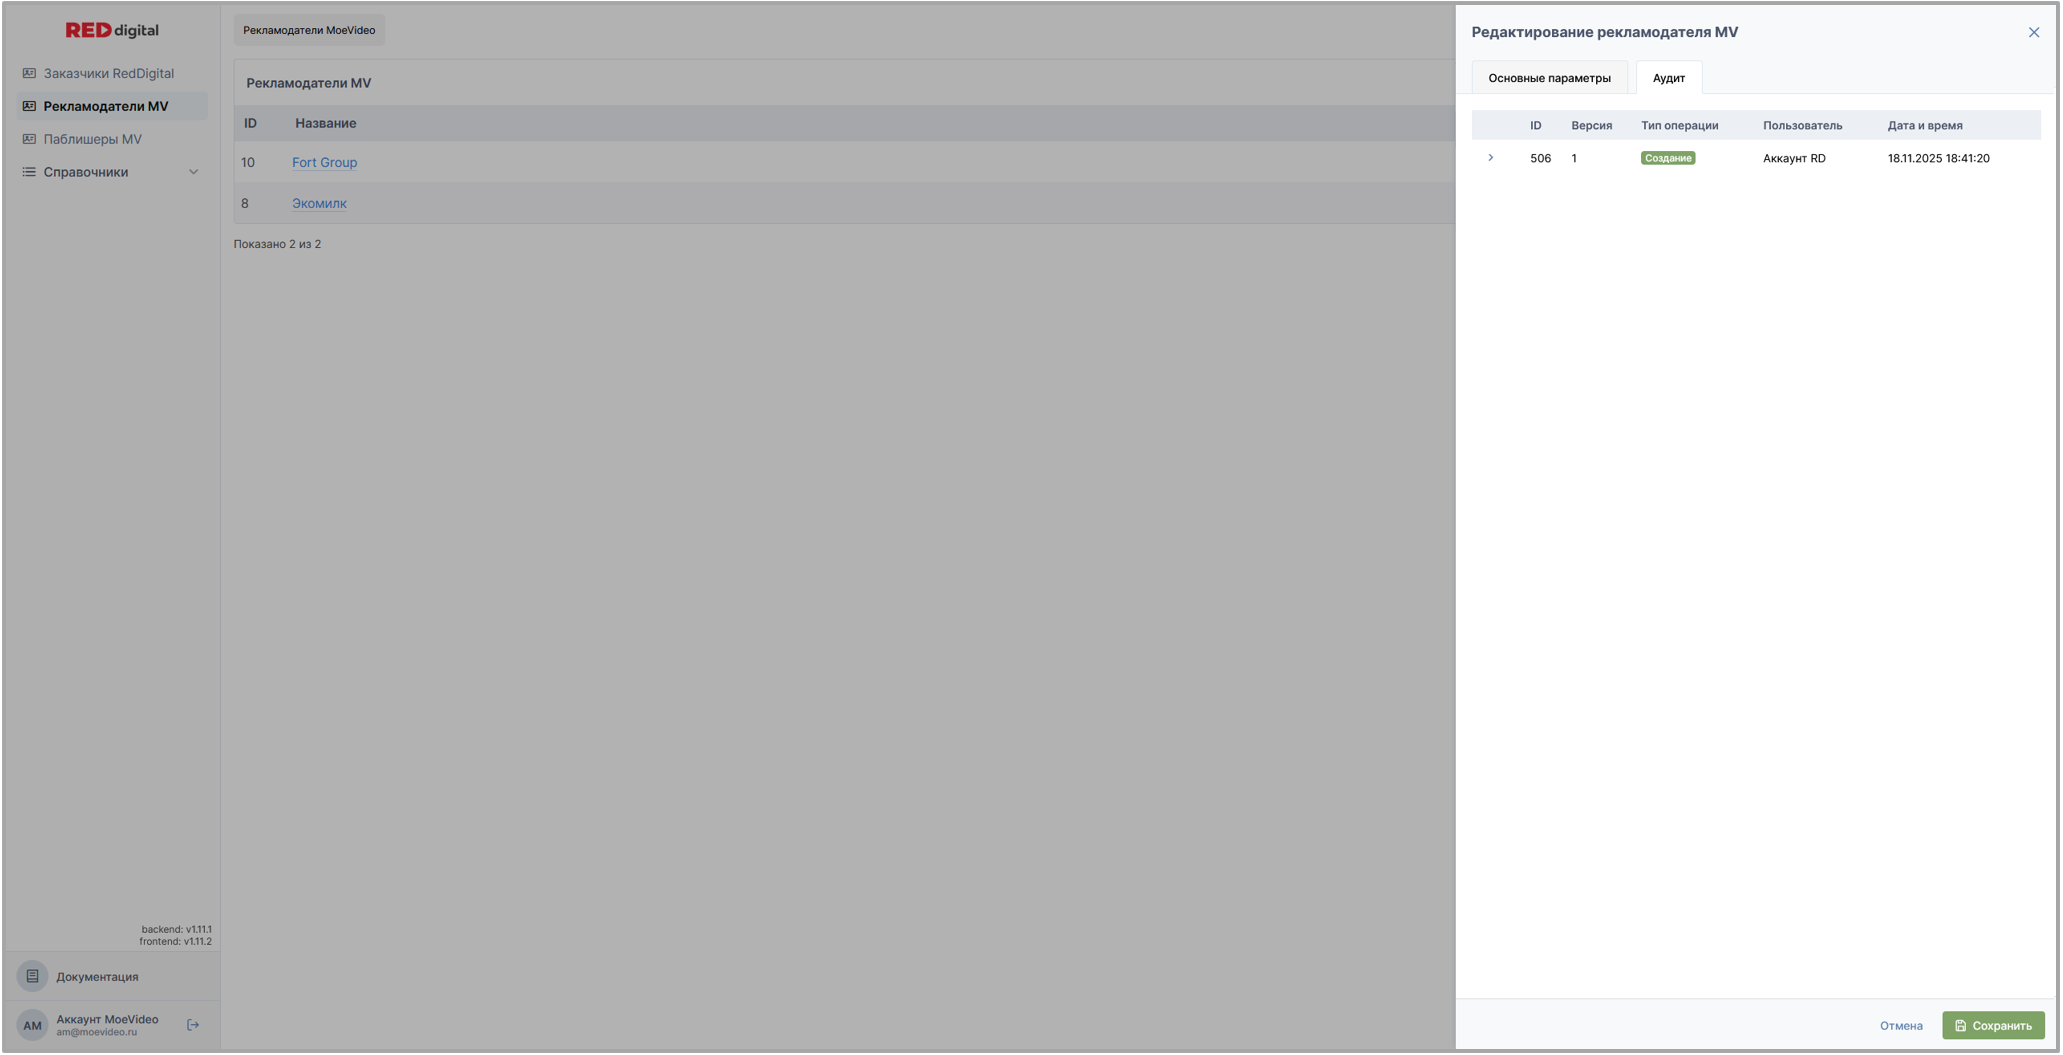Click the Справочники list icon

click(x=29, y=172)
